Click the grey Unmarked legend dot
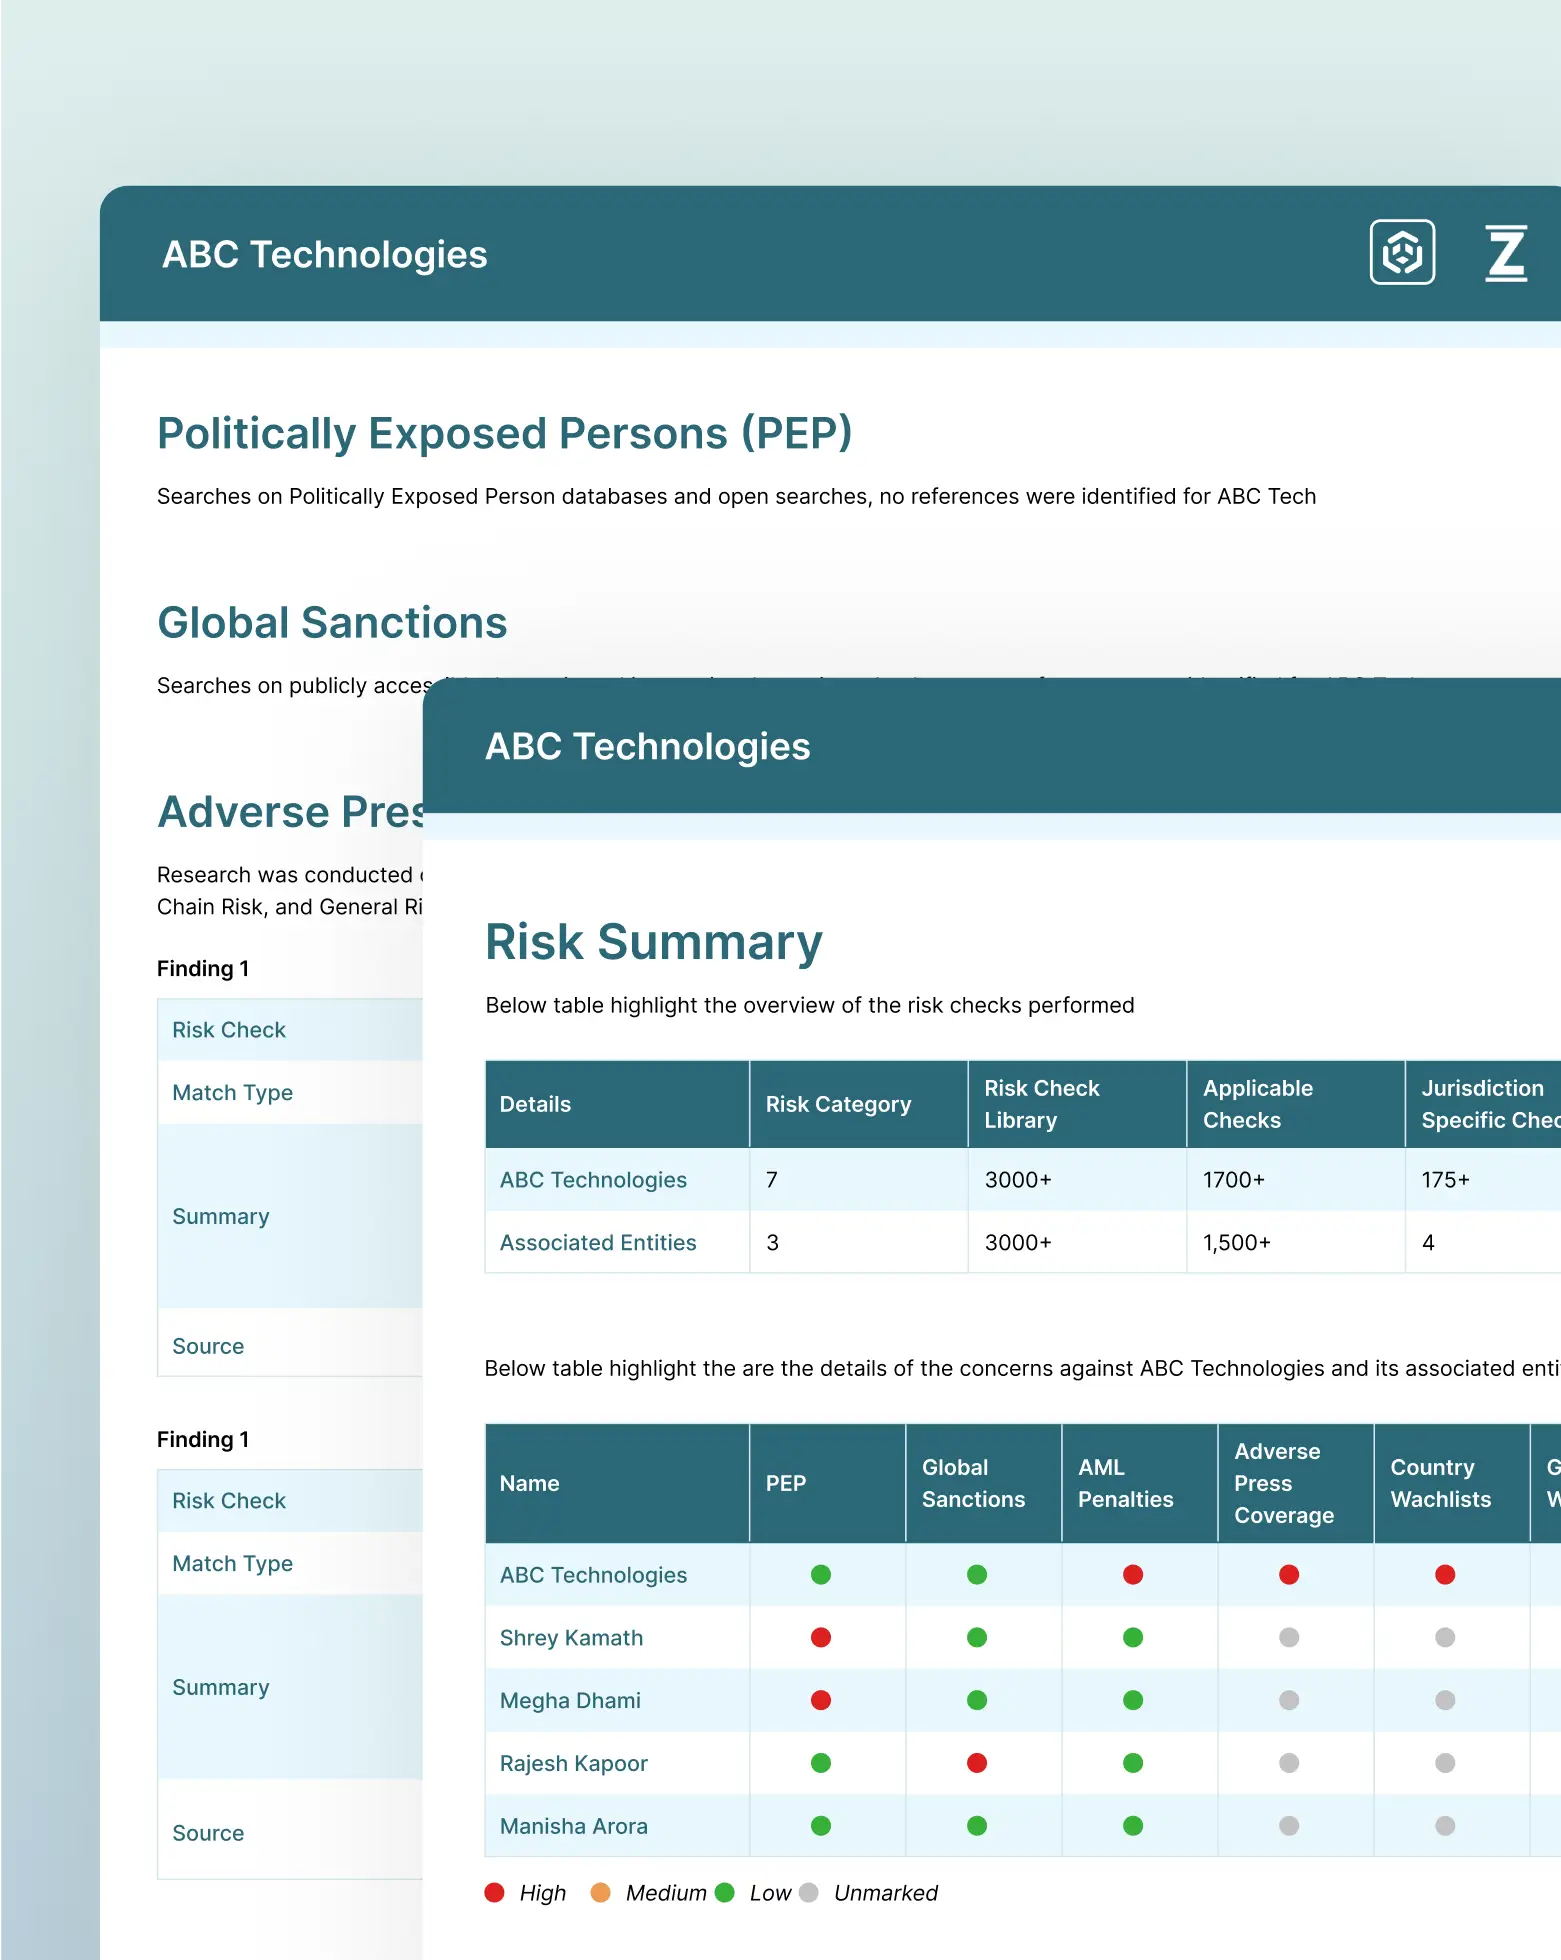1561x1960 pixels. [809, 1892]
